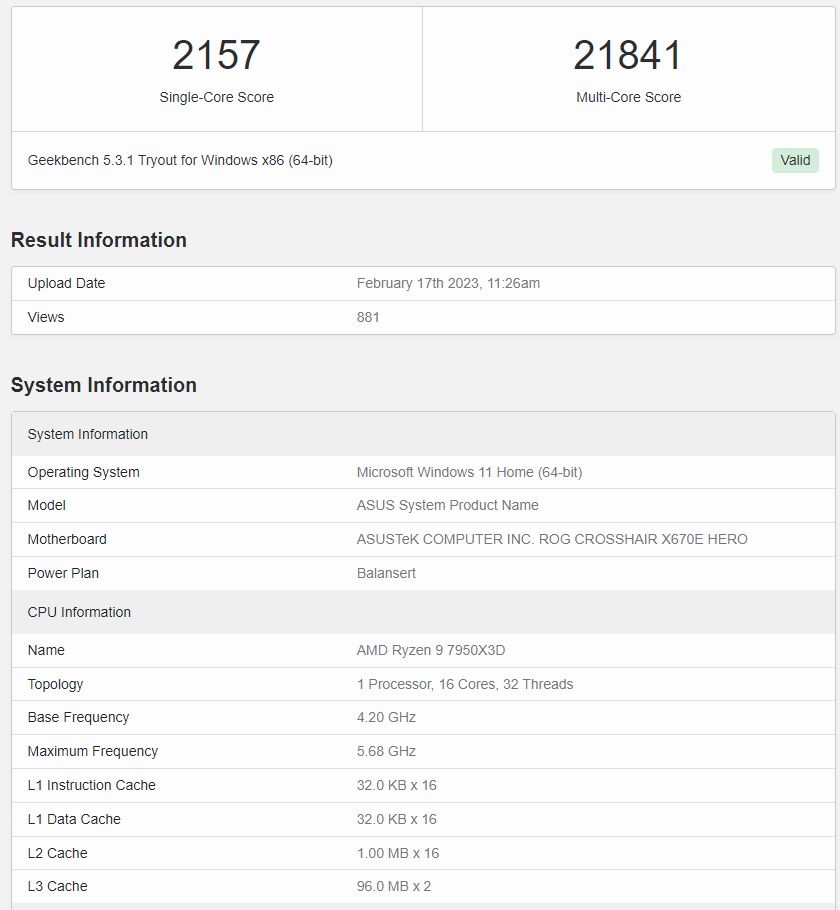Open the Result Information section
Viewport: 840px width, 910px height.
coord(99,240)
